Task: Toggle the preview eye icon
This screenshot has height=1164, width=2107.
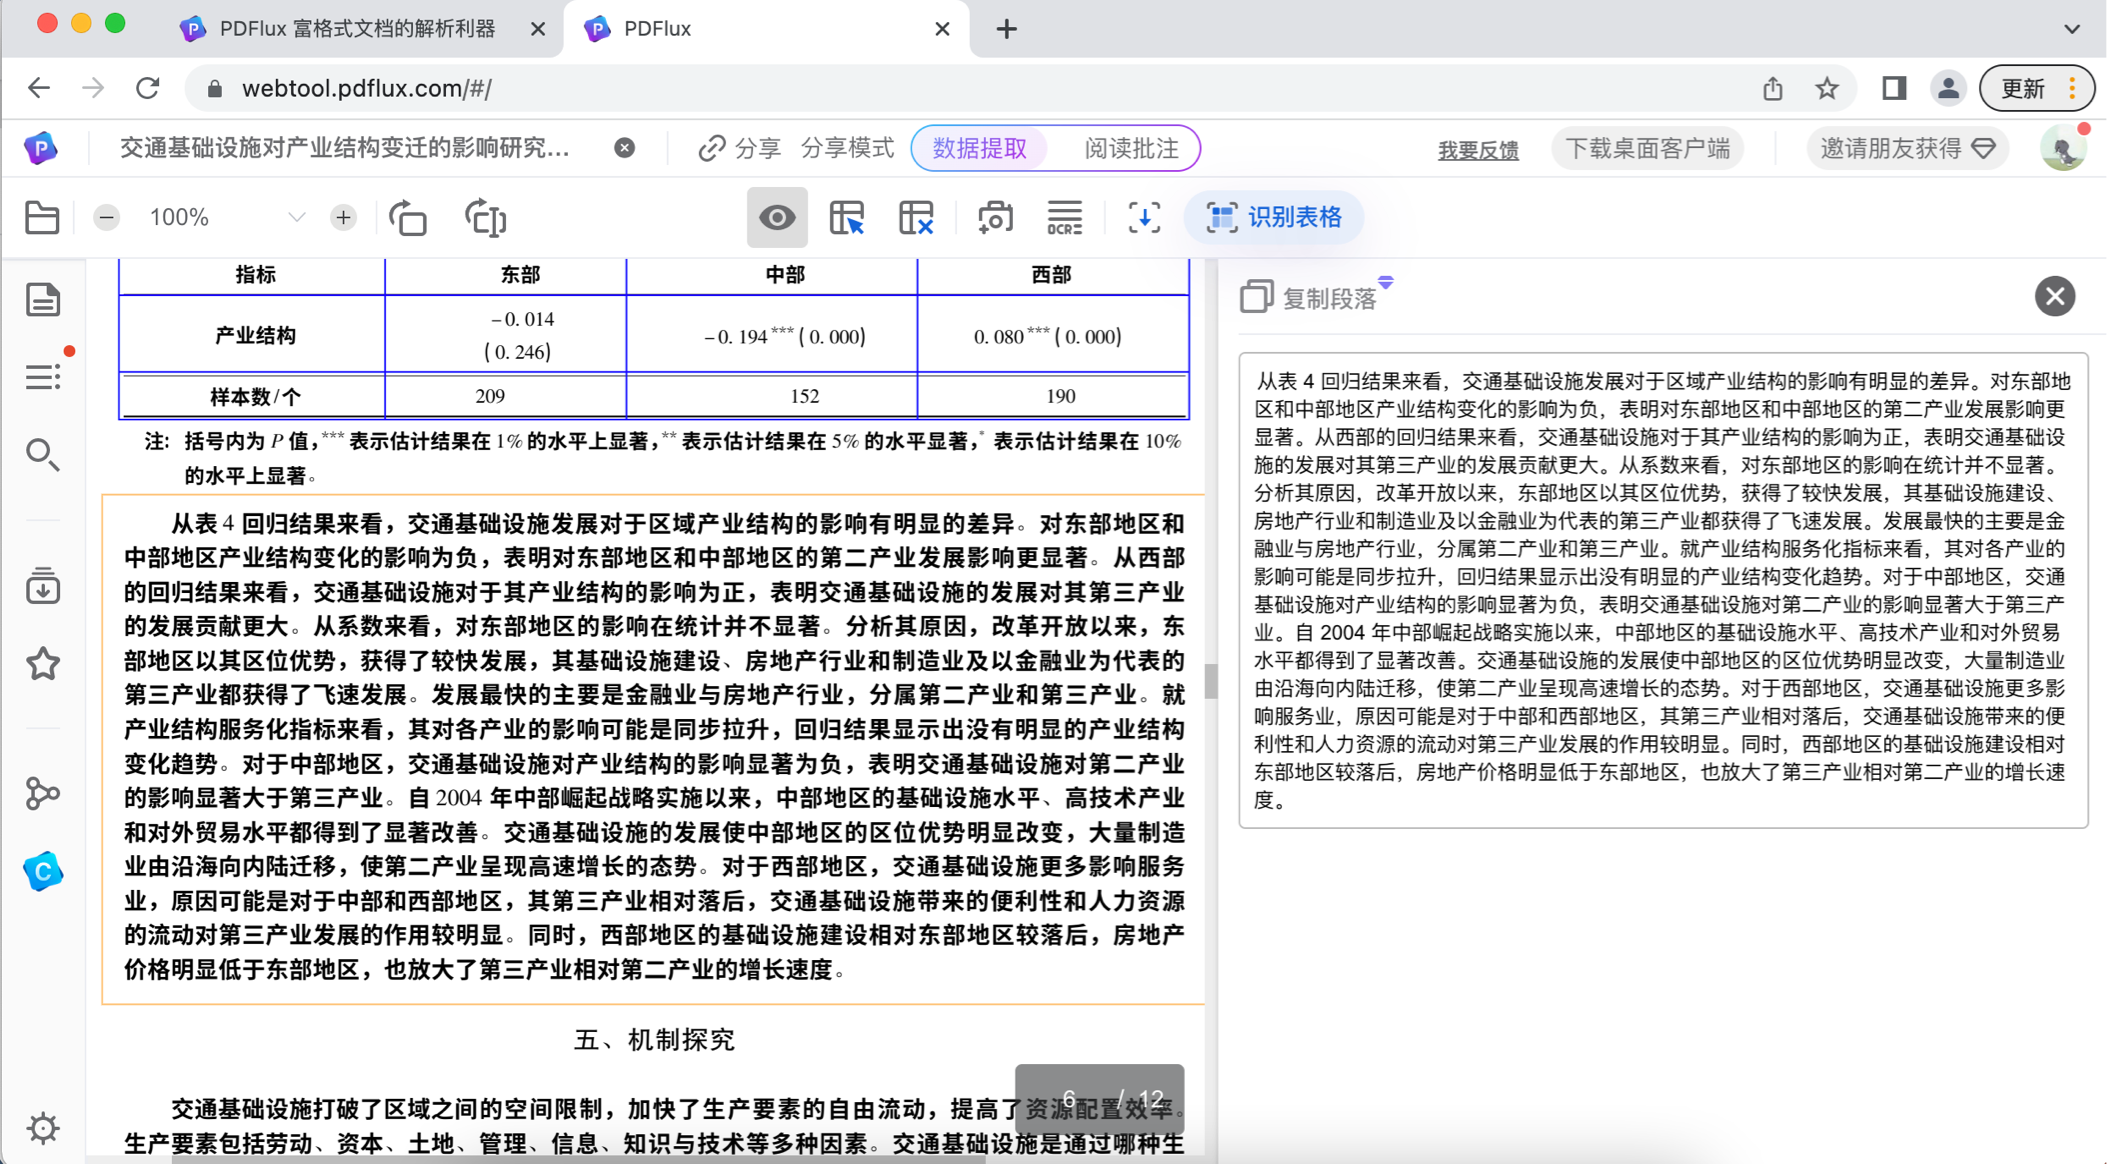Action: pos(777,217)
